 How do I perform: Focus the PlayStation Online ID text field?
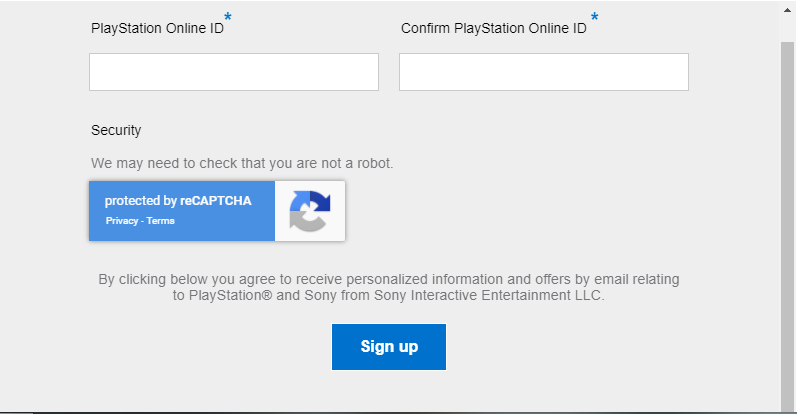point(234,72)
